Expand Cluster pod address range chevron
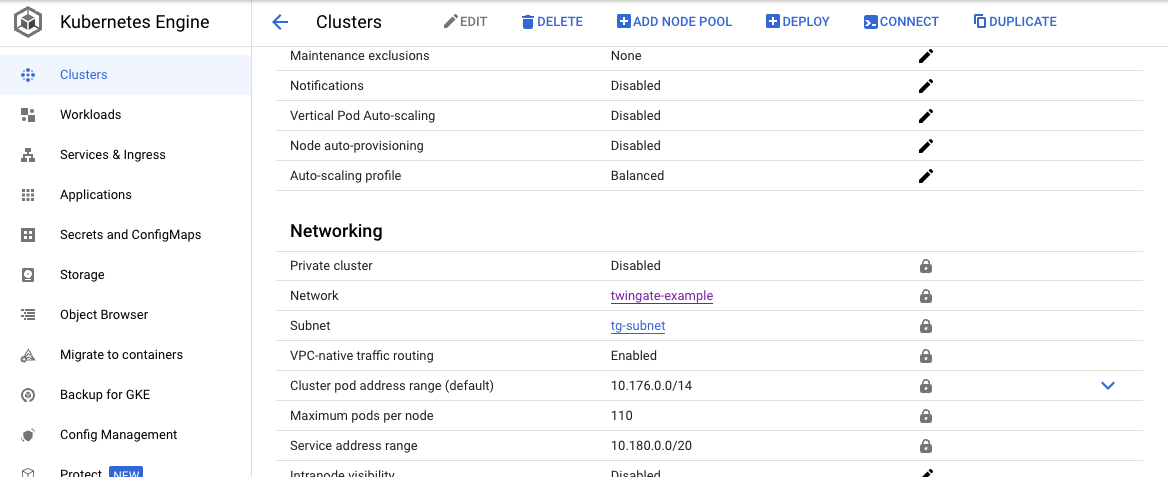Viewport: 1168px width, 477px height. (1108, 386)
